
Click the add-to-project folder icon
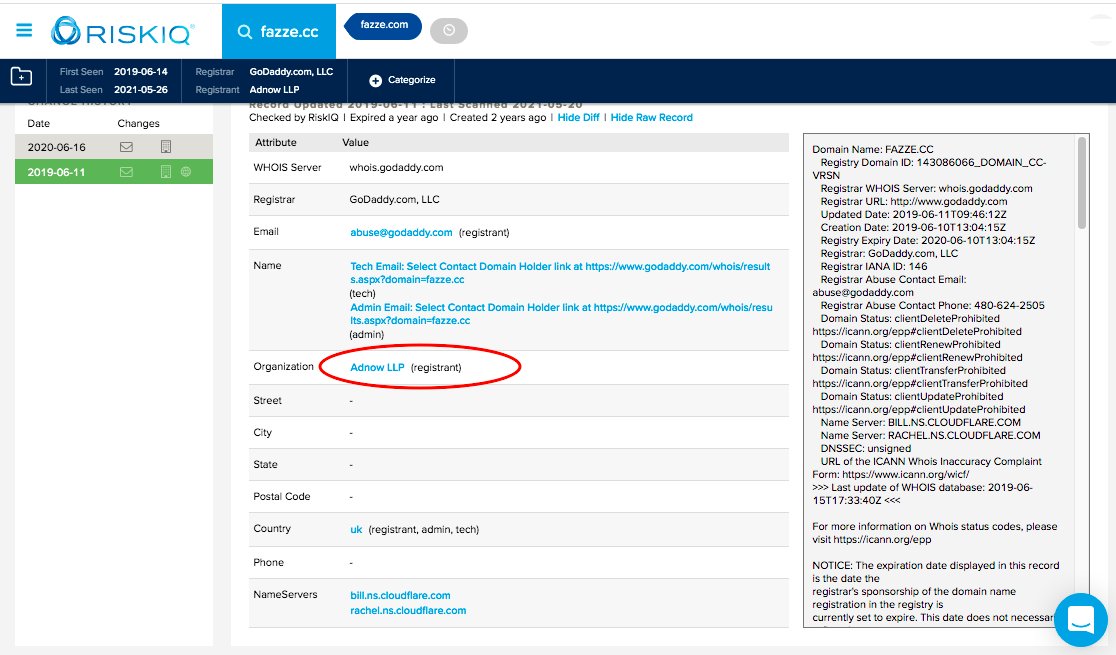pyautogui.click(x=21, y=76)
